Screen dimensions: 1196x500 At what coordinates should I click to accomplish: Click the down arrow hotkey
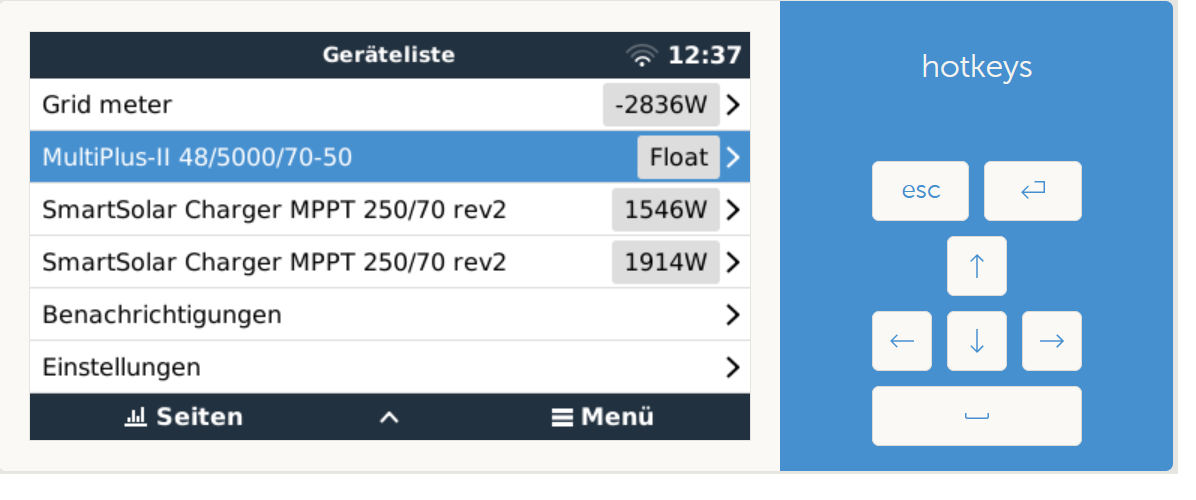pyautogui.click(x=976, y=341)
